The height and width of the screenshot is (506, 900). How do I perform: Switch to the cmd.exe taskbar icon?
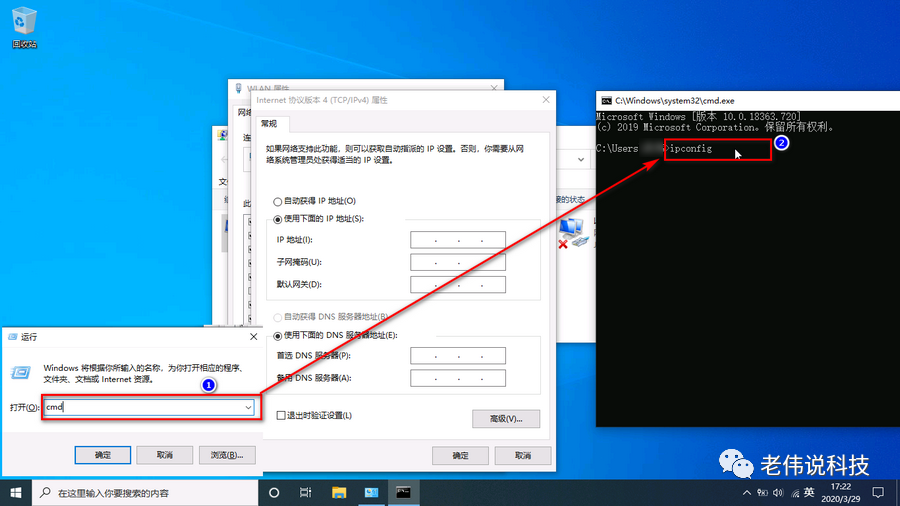click(x=404, y=493)
